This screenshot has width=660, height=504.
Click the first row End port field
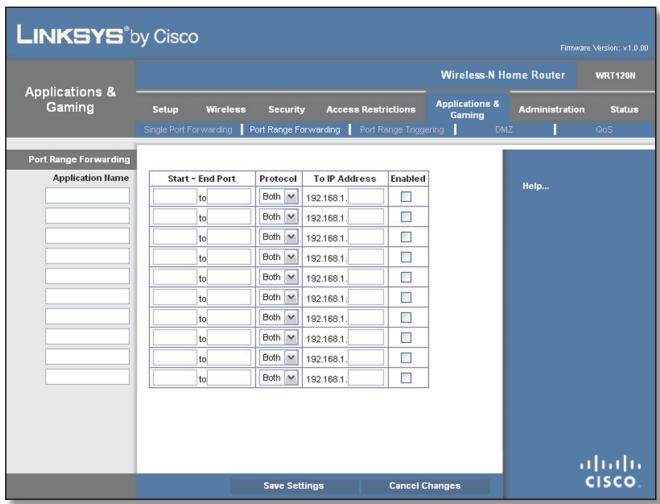(x=229, y=197)
